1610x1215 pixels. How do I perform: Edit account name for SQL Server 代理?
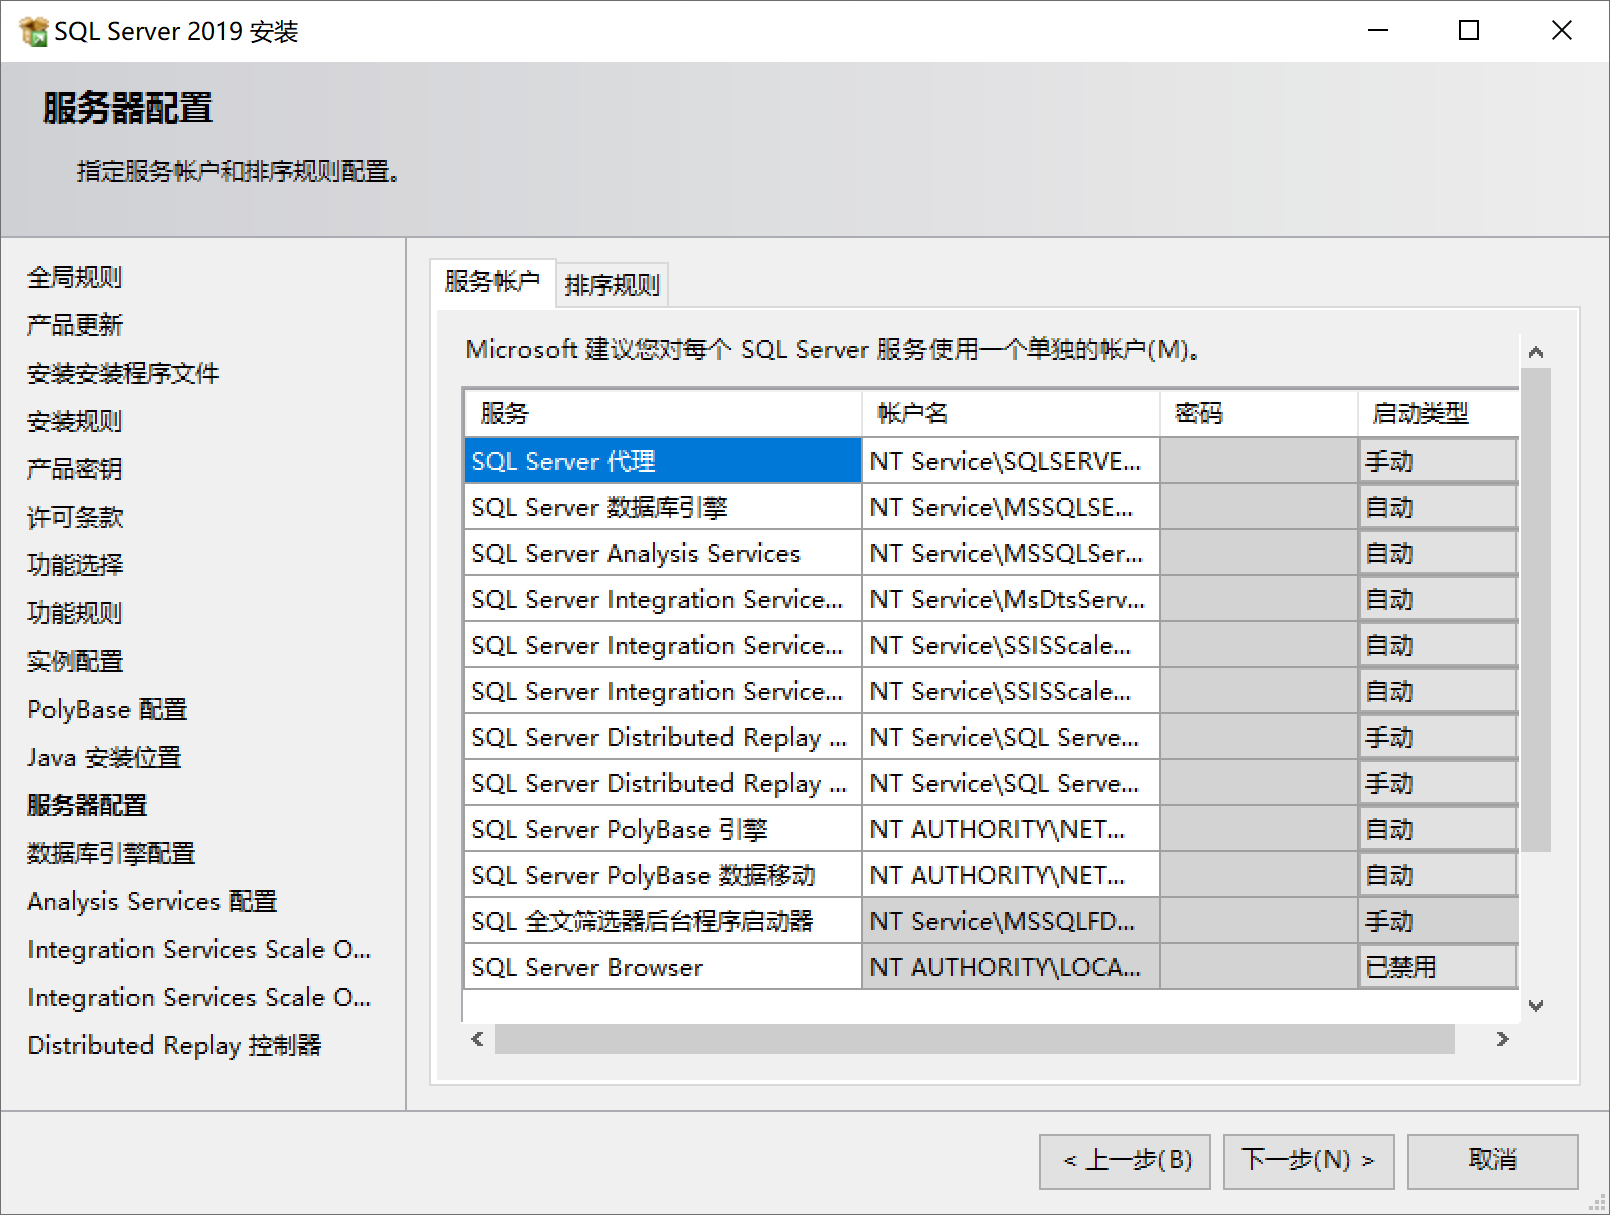coord(1009,461)
